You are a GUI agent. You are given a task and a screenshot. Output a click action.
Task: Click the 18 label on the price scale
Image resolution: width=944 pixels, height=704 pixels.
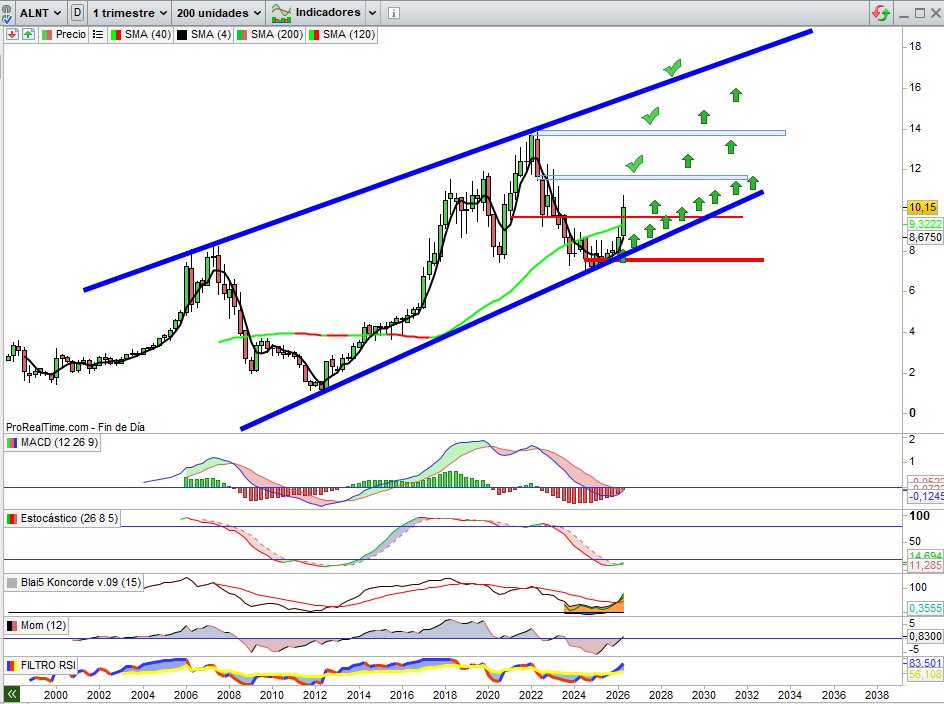[x=915, y=46]
